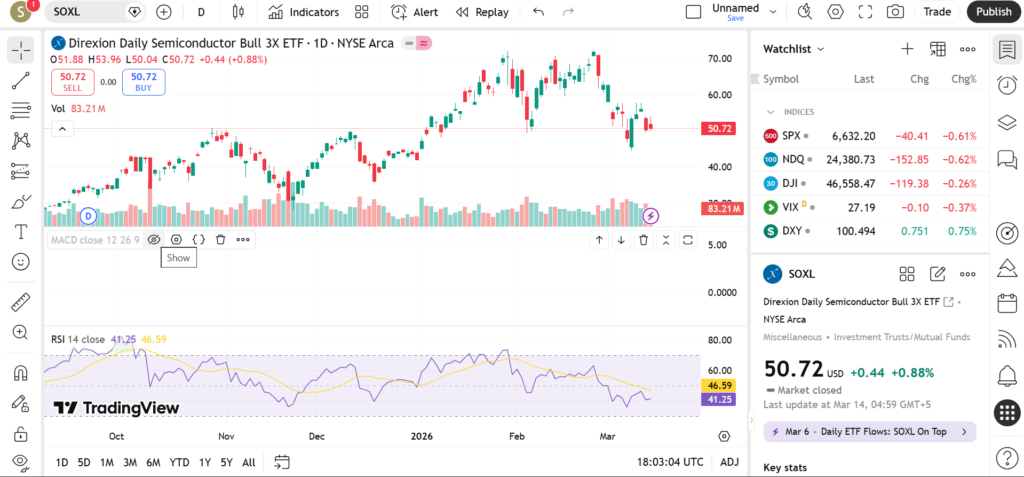Choose the Text annotation tool
1024x477 pixels.
(x=20, y=231)
